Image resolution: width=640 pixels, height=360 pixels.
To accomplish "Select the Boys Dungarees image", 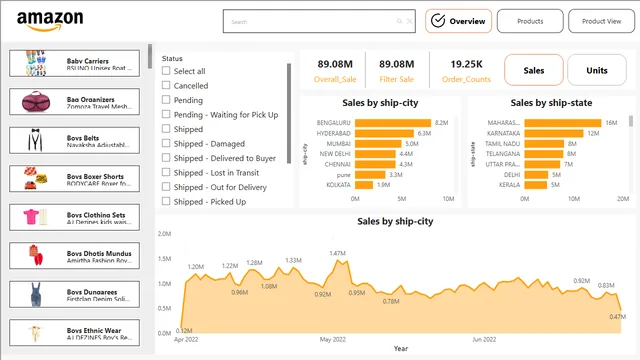I will [36, 294].
